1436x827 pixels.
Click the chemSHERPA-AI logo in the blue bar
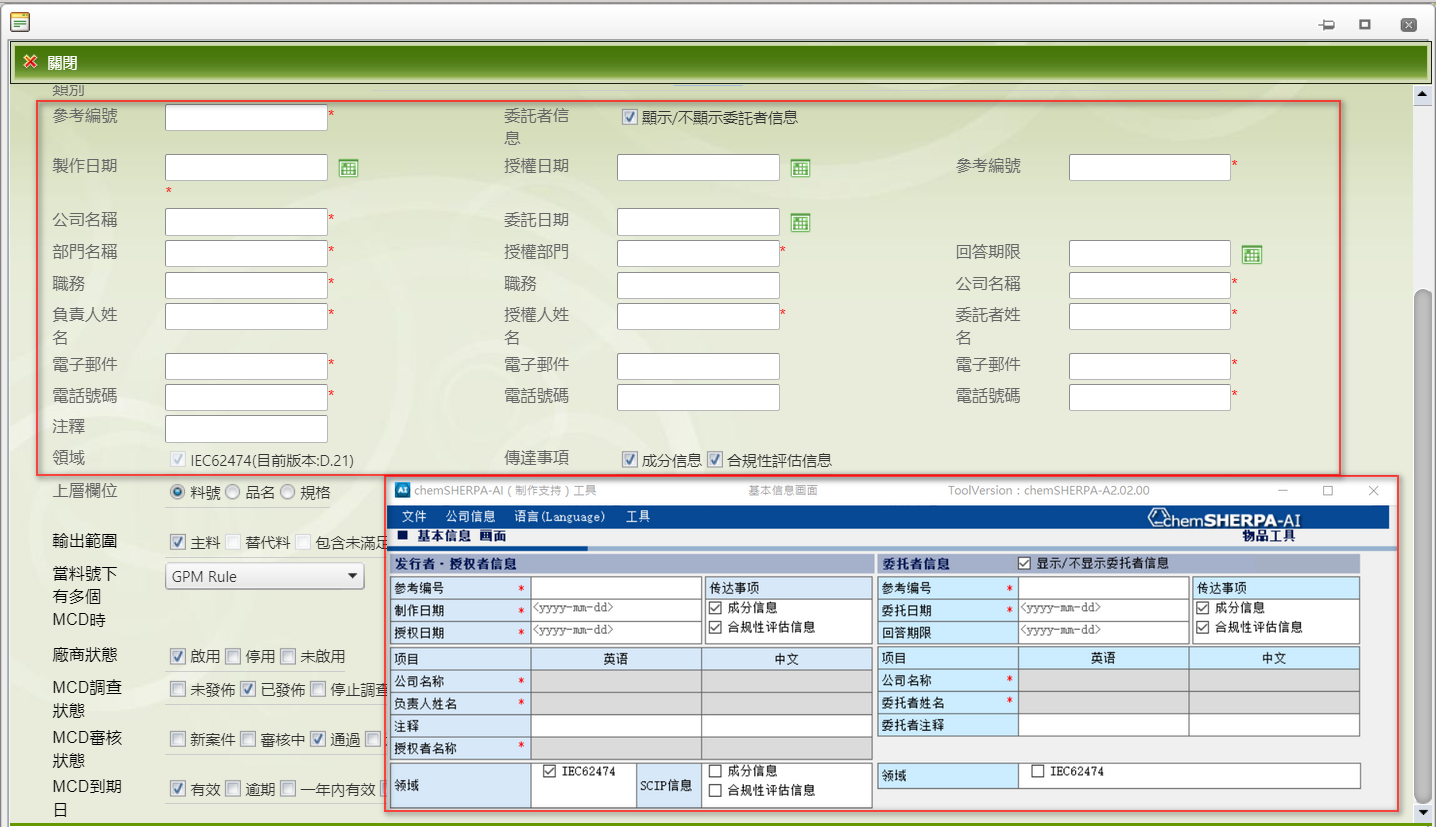tap(1224, 518)
